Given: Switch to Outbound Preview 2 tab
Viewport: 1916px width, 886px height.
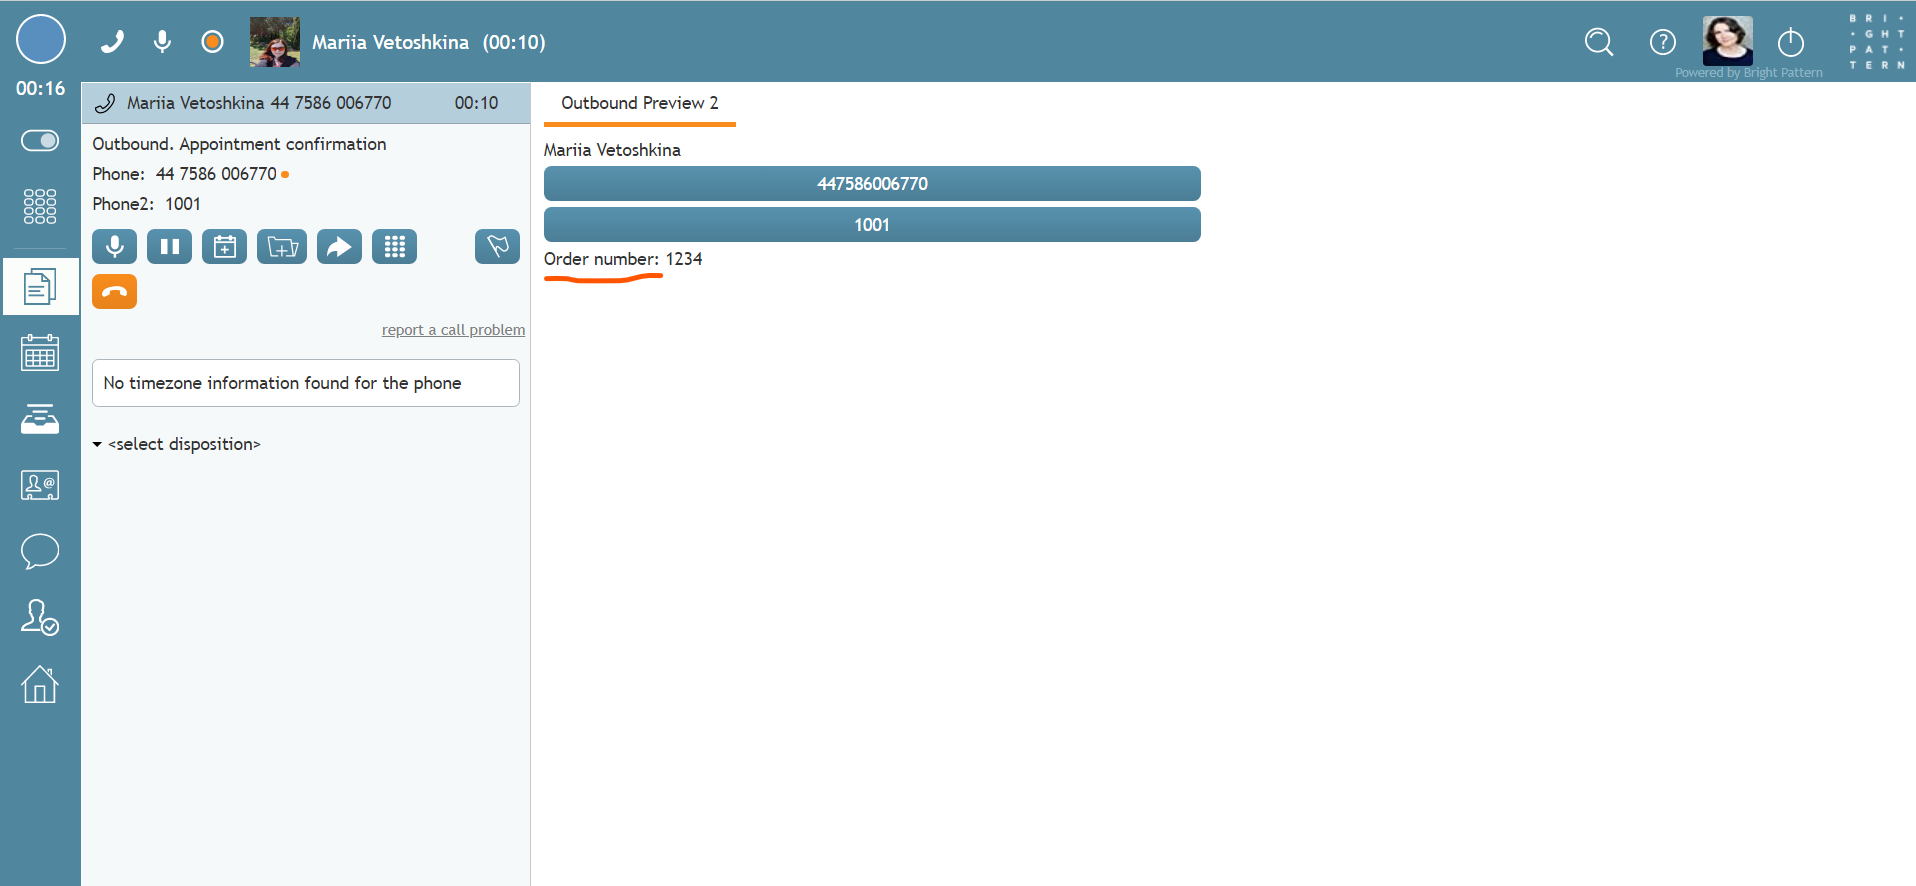Looking at the screenshot, I should (x=639, y=103).
